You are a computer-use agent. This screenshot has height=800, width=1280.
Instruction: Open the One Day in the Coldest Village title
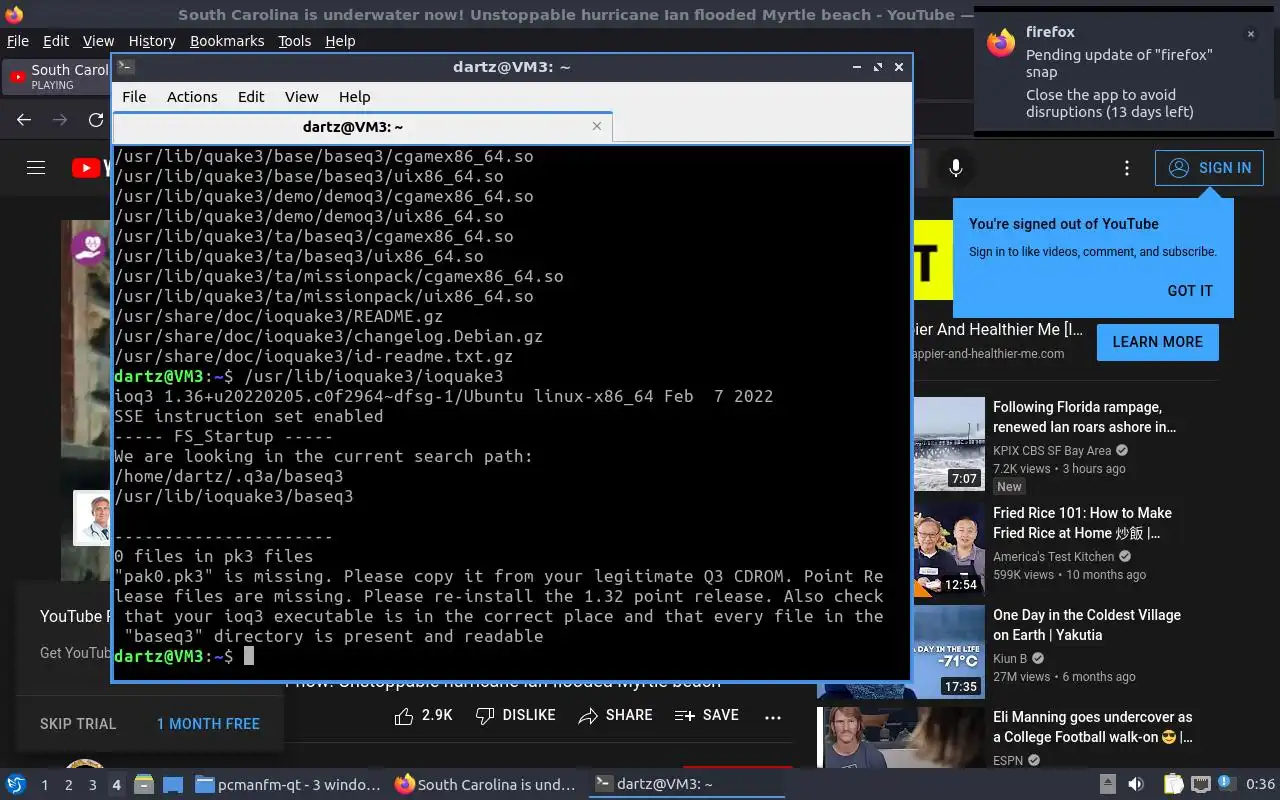point(1087,625)
